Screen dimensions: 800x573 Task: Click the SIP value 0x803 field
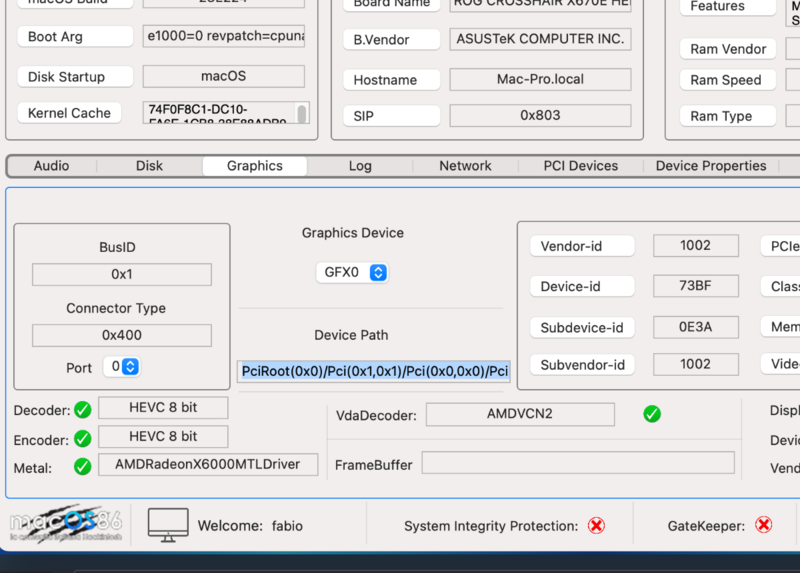coord(540,115)
